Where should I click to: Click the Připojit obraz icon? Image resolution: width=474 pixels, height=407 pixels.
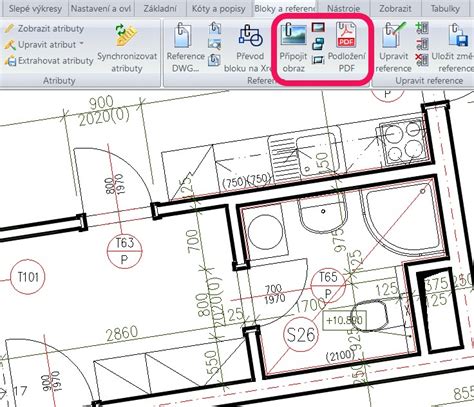(293, 34)
